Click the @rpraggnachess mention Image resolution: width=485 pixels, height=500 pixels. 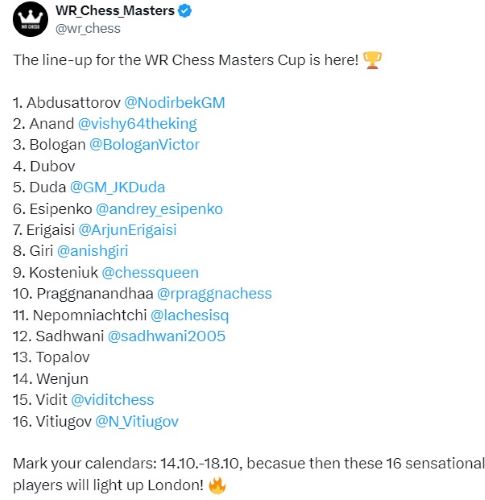[214, 294]
